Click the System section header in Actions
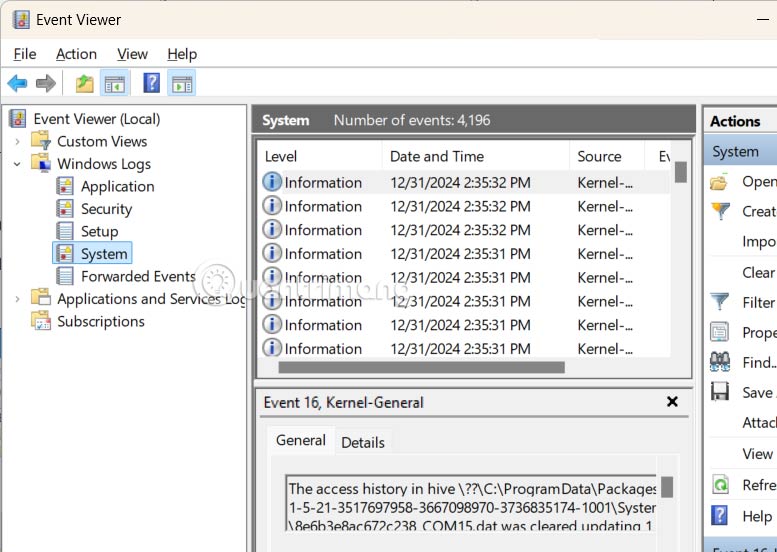This screenshot has width=777, height=552. click(x=740, y=152)
